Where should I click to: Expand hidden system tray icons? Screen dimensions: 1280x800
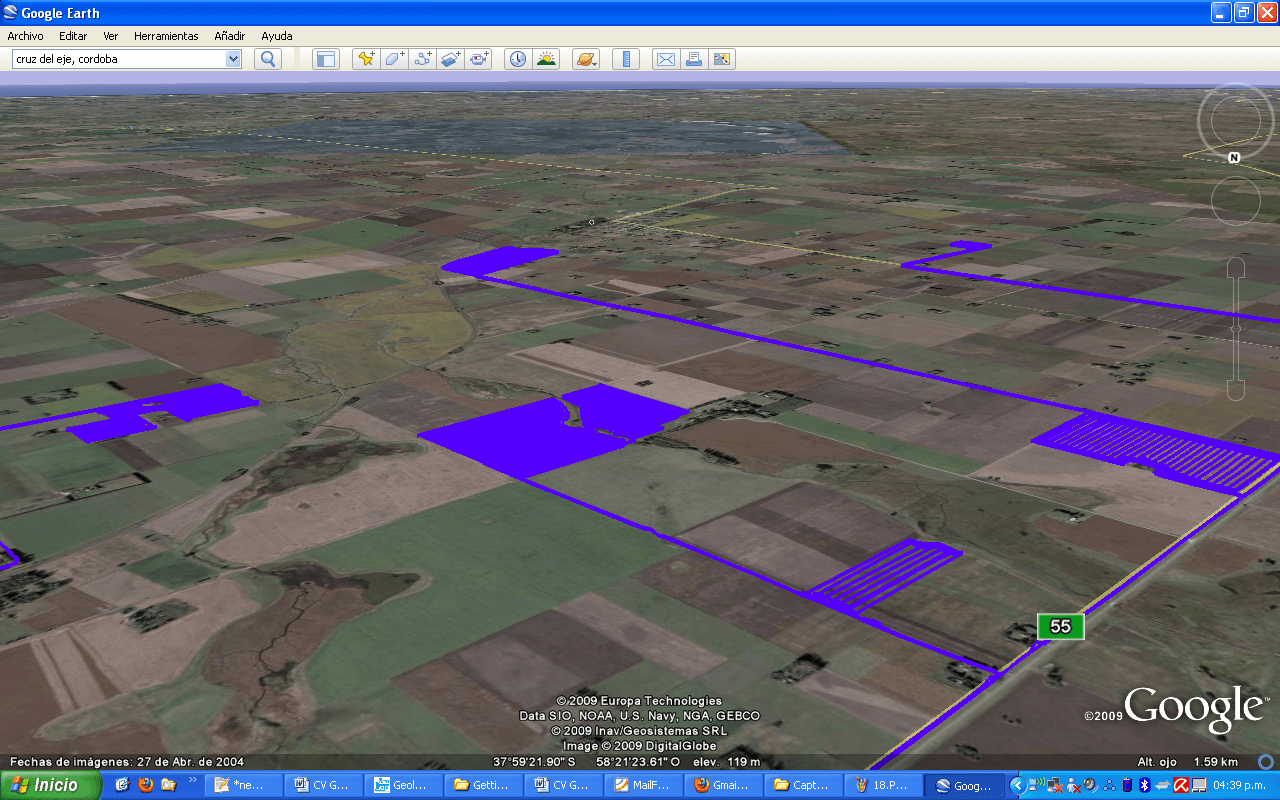click(1019, 785)
